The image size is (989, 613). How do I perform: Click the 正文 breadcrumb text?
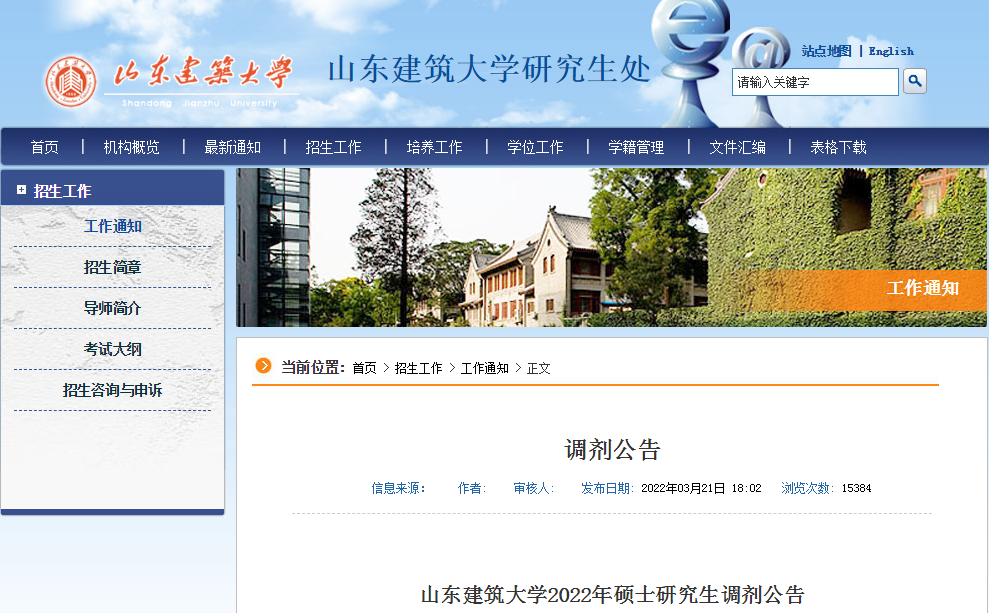point(539,368)
